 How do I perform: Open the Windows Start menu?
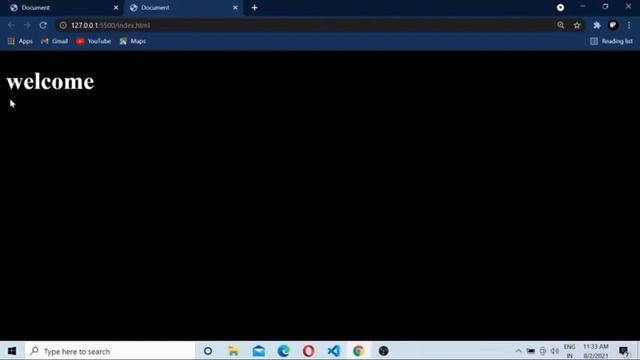(12, 351)
